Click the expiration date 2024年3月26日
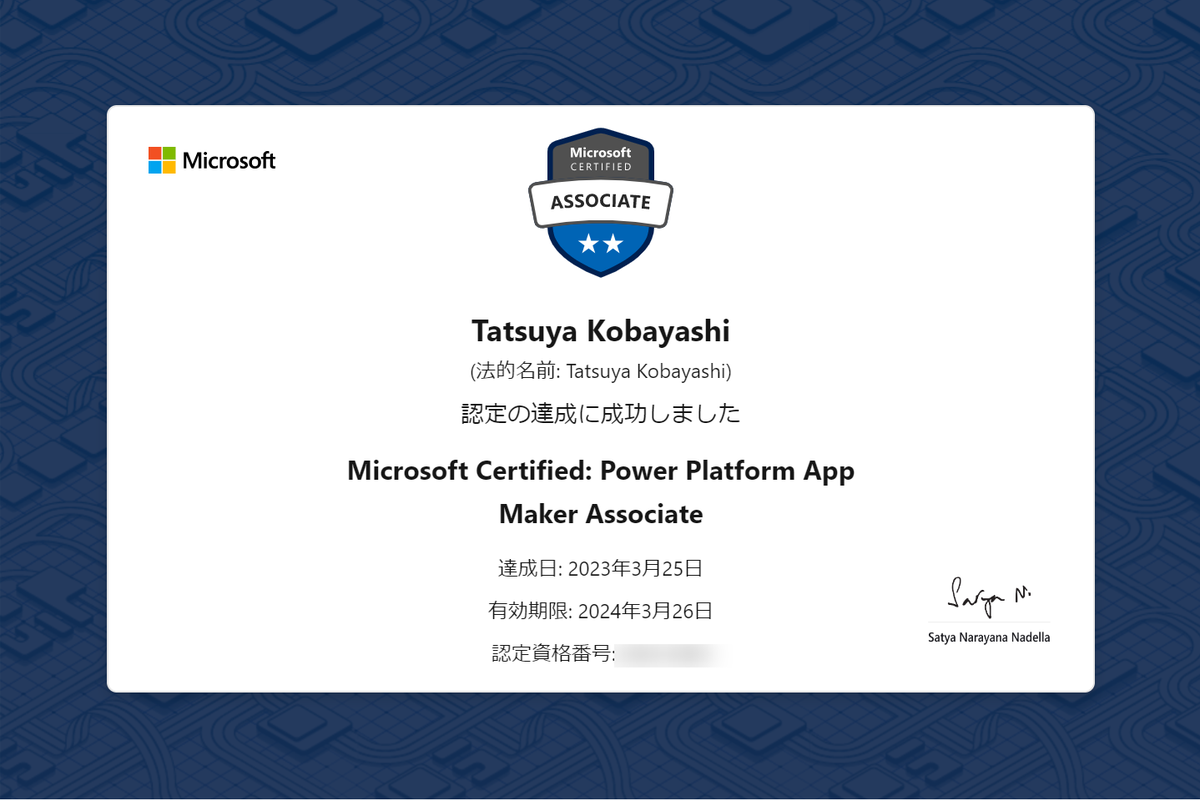Image resolution: width=1200 pixels, height=801 pixels. 645,611
